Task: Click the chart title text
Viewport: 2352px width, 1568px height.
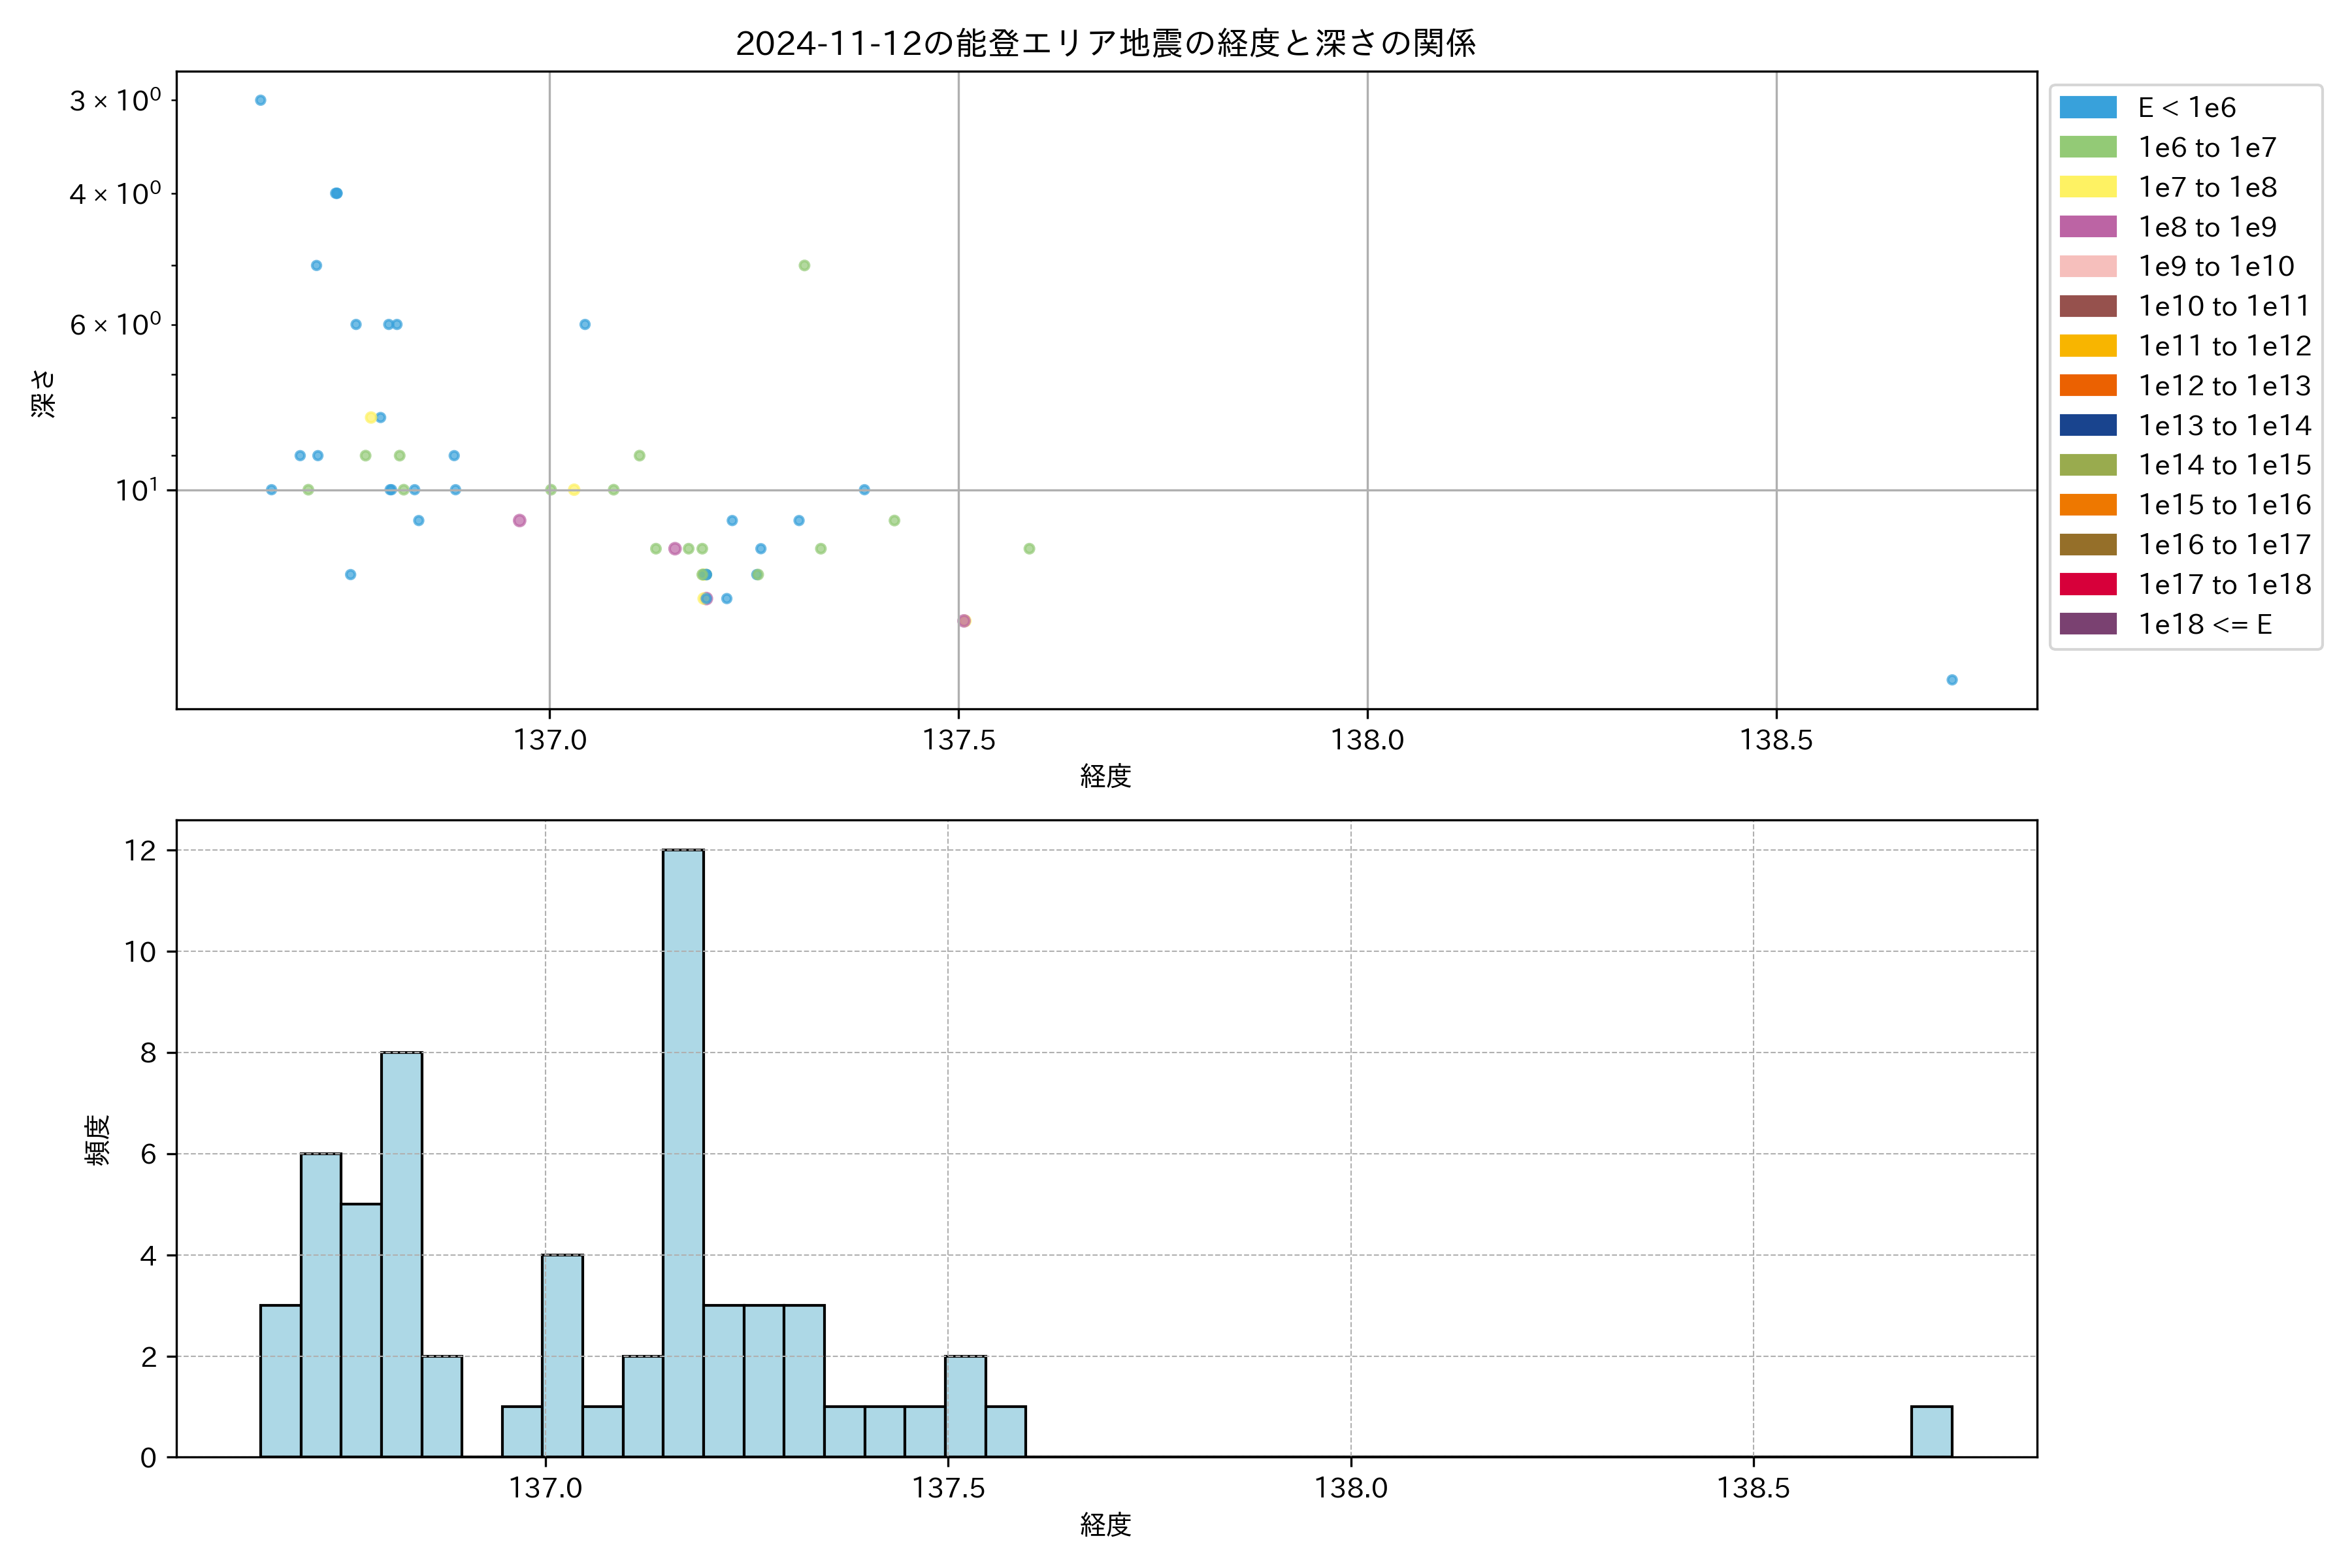Action: [x=1105, y=43]
